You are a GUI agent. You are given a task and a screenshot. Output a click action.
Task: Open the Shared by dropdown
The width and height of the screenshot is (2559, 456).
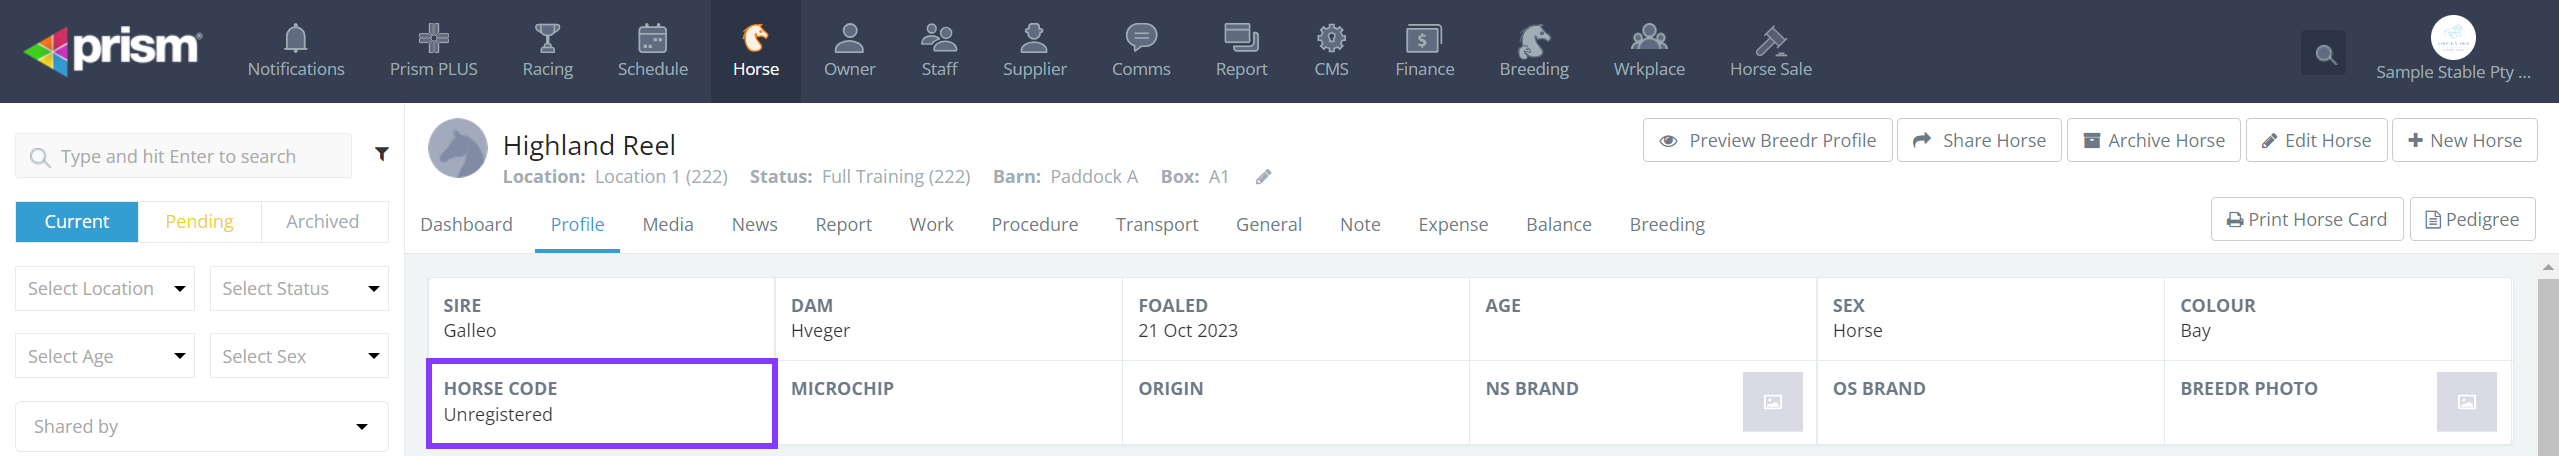point(201,427)
